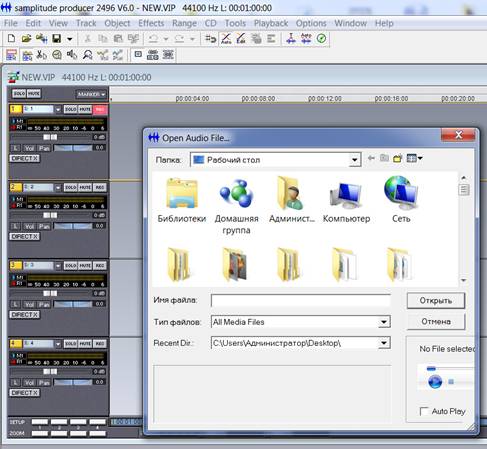Click the Открыть button
Image resolution: width=487 pixels, height=449 pixels.
436,301
